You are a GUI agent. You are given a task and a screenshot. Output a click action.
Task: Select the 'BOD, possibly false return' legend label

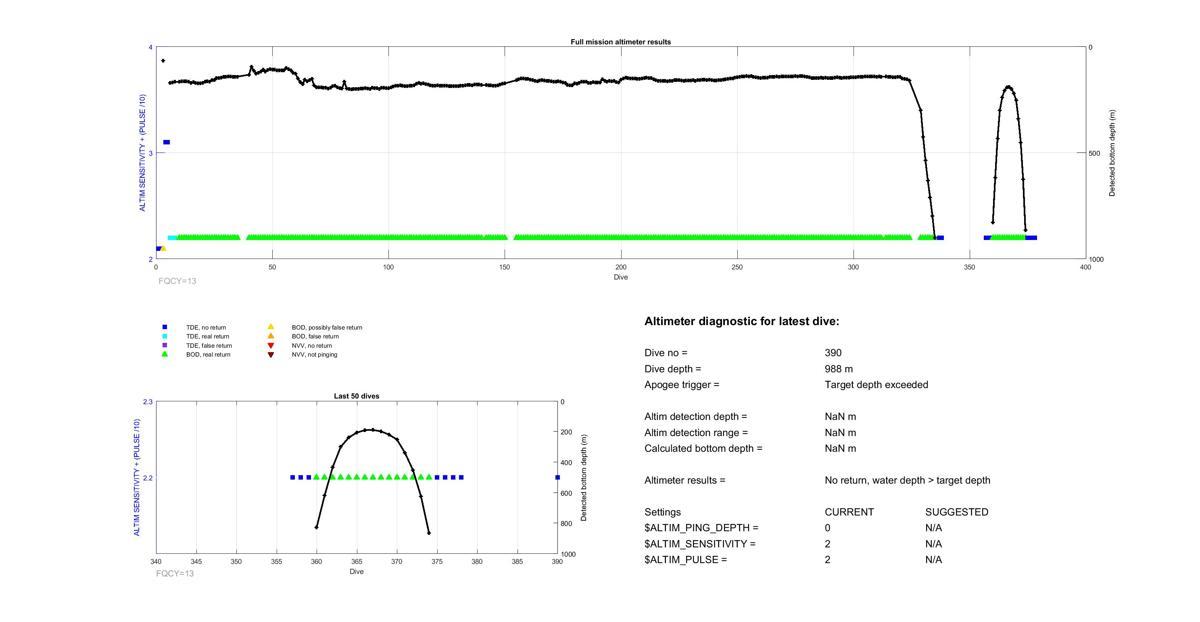327,327
